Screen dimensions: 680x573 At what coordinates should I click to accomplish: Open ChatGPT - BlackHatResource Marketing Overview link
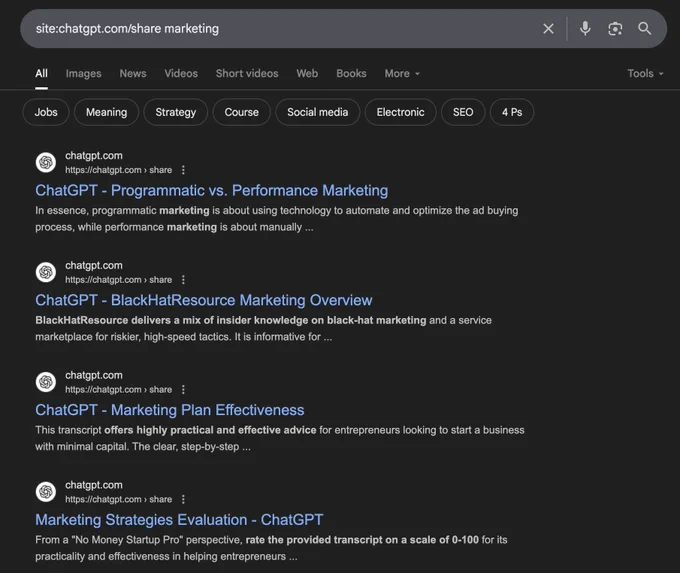point(204,300)
